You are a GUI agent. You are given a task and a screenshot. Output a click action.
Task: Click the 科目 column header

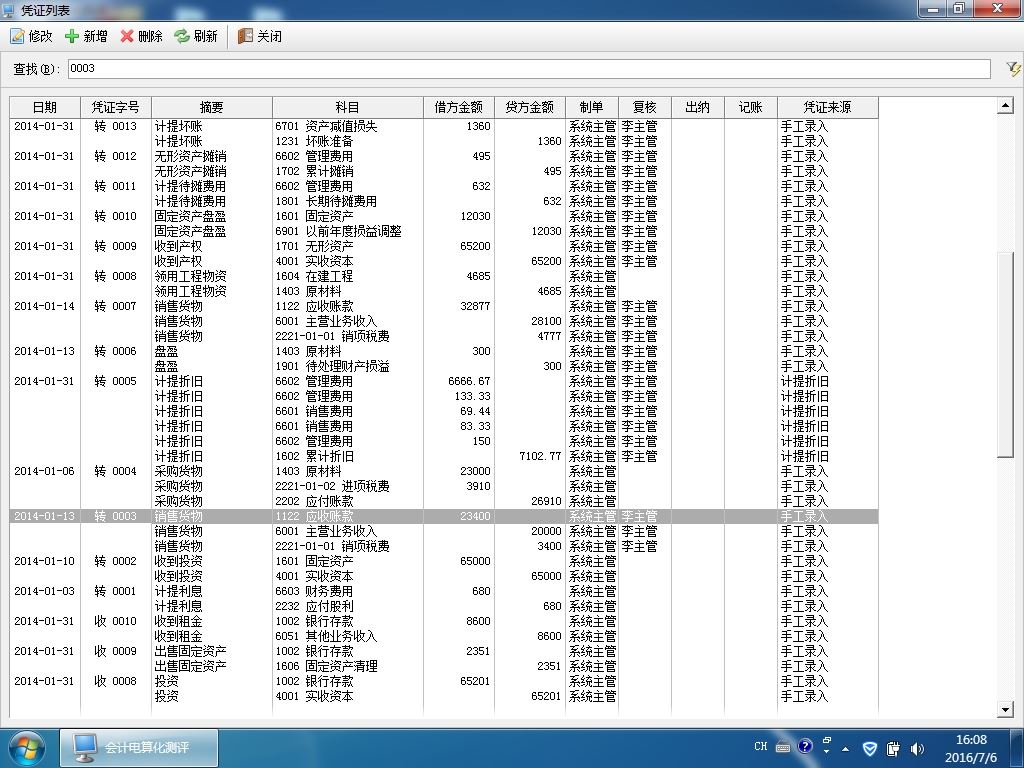click(x=347, y=107)
